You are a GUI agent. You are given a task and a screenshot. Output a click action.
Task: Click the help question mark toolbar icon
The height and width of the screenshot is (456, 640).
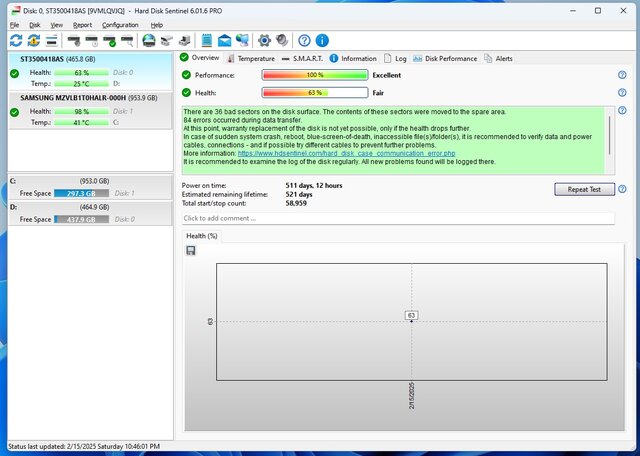click(303, 41)
